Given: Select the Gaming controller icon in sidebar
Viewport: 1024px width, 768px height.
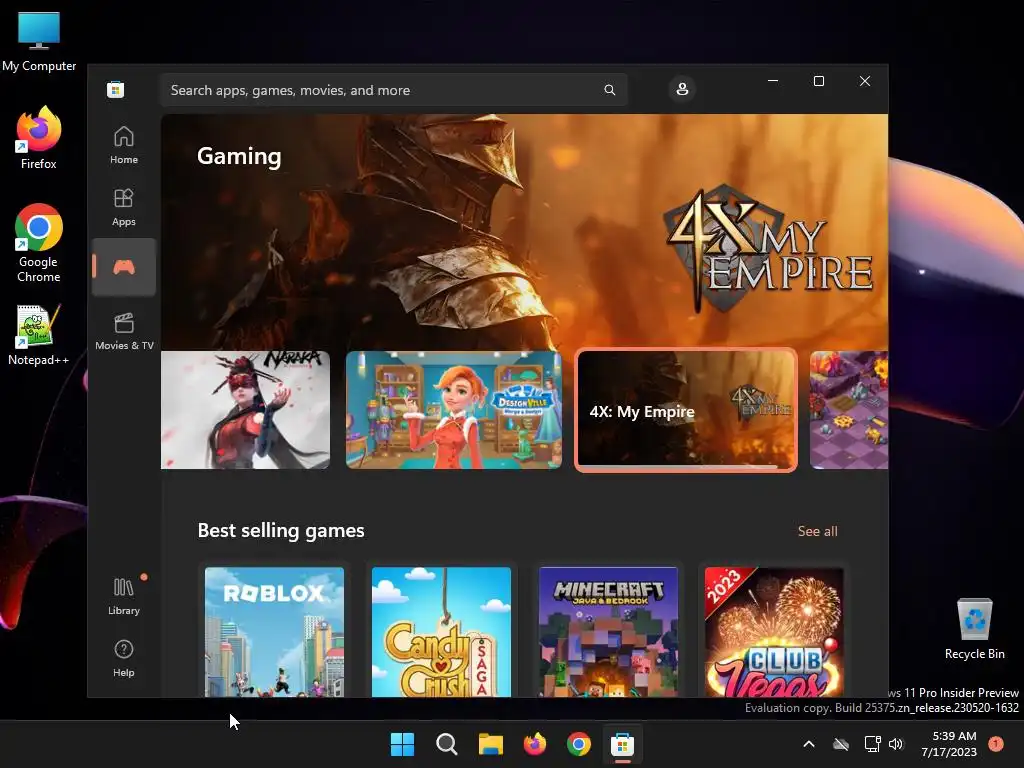Looking at the screenshot, I should [123, 267].
